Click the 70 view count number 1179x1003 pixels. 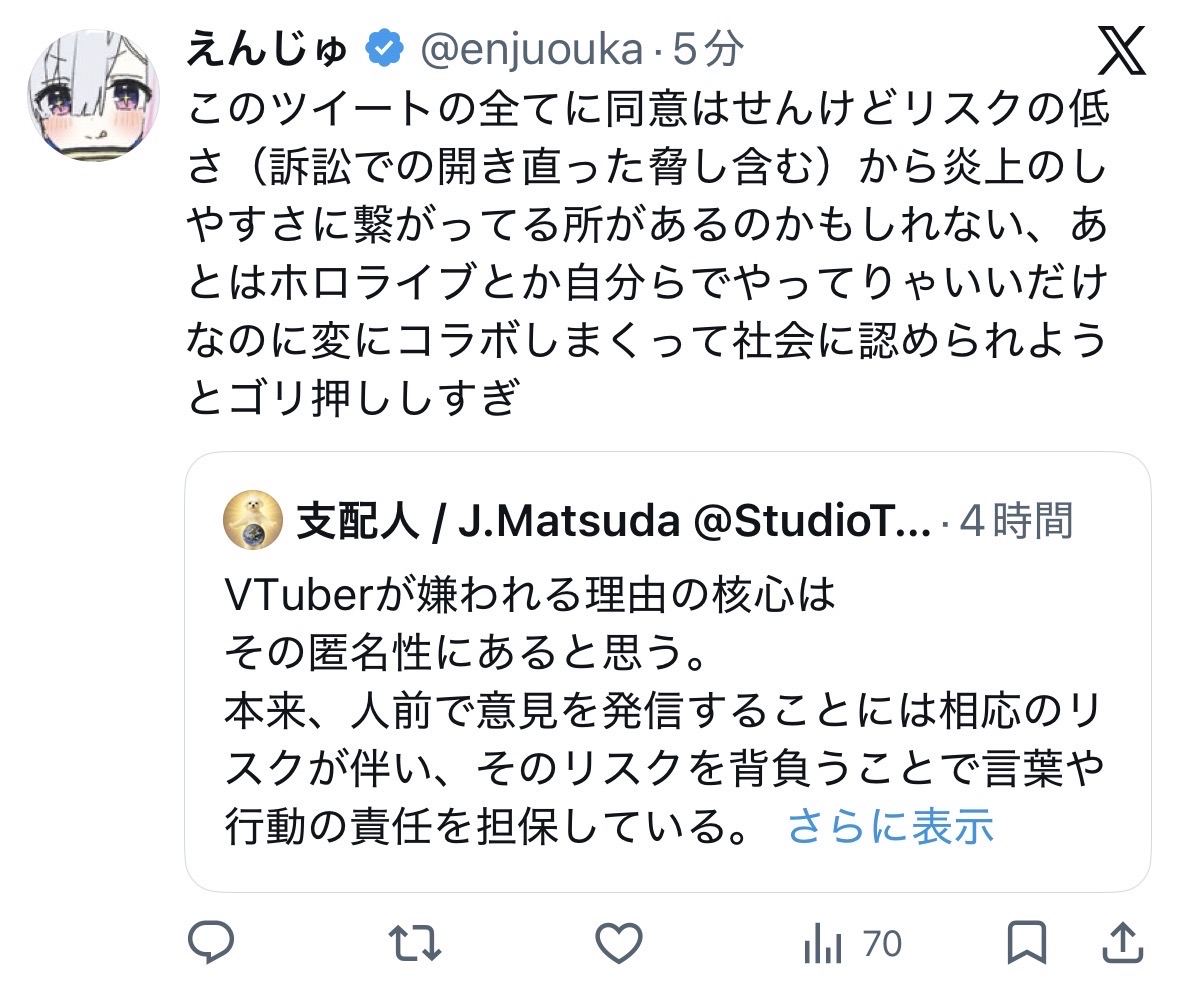pyautogui.click(x=882, y=943)
